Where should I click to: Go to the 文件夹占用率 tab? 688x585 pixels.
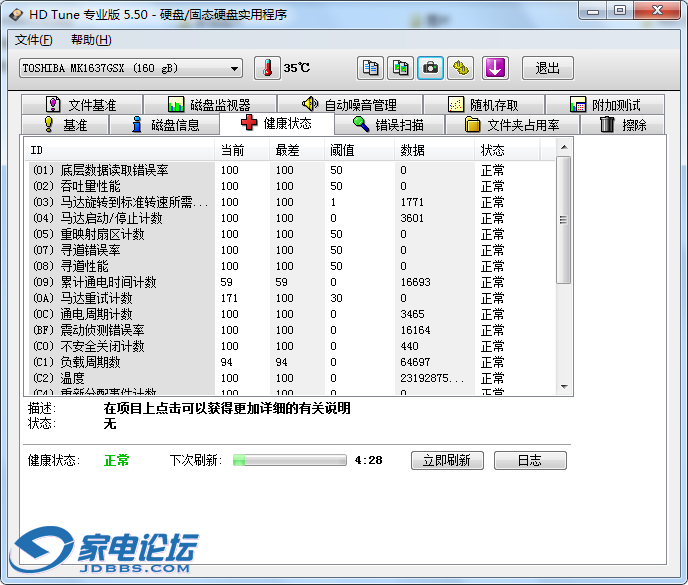pyautogui.click(x=511, y=125)
